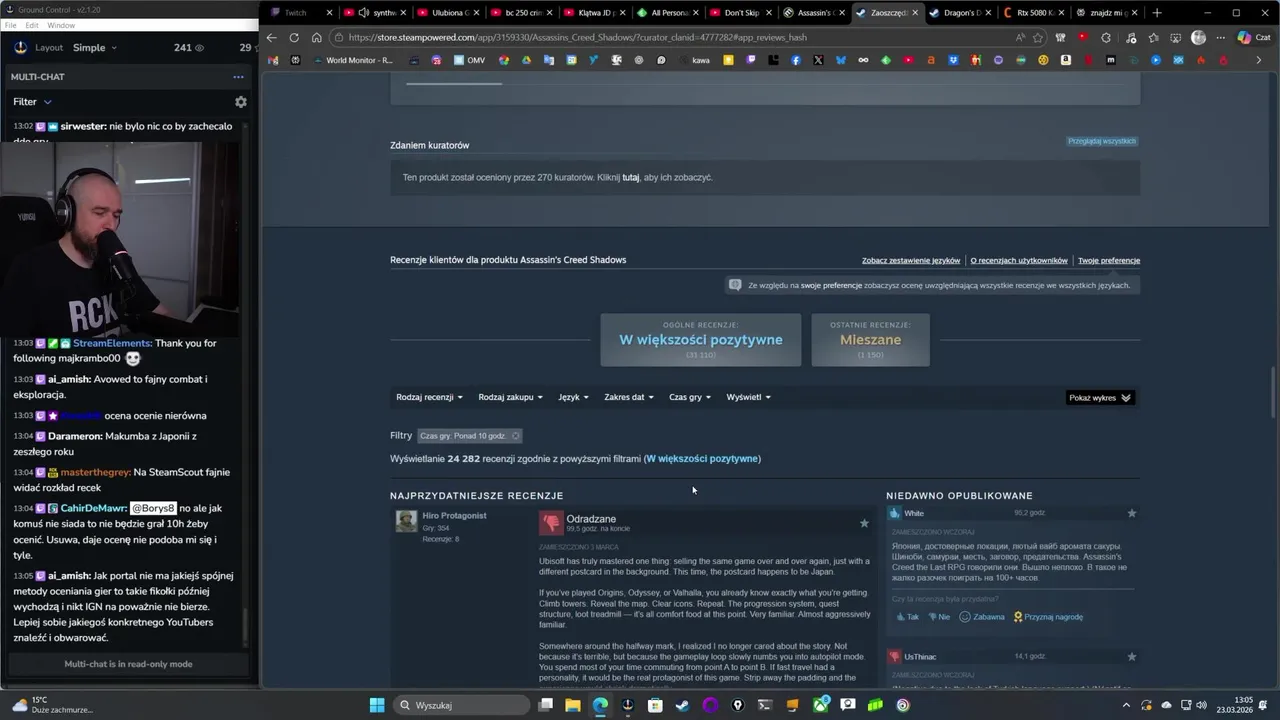Open Hiro Protagonist's avatar
Viewport: 1280px width, 720px height.
point(406,521)
